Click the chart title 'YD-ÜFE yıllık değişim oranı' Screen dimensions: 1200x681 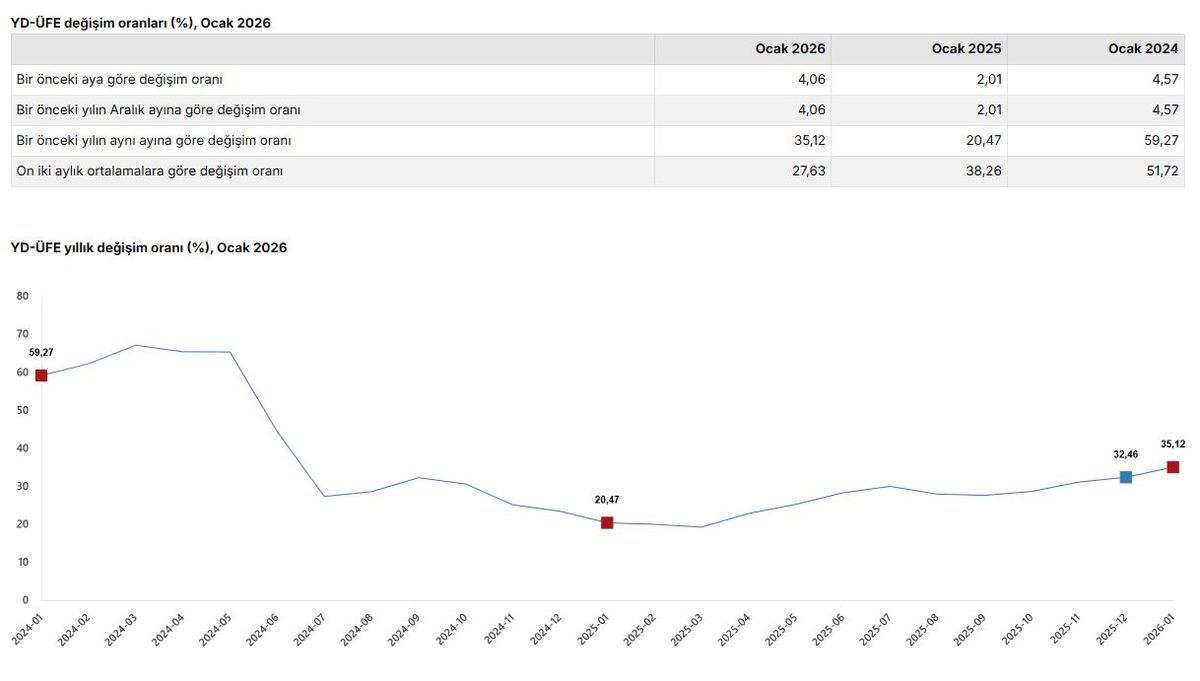(149, 247)
